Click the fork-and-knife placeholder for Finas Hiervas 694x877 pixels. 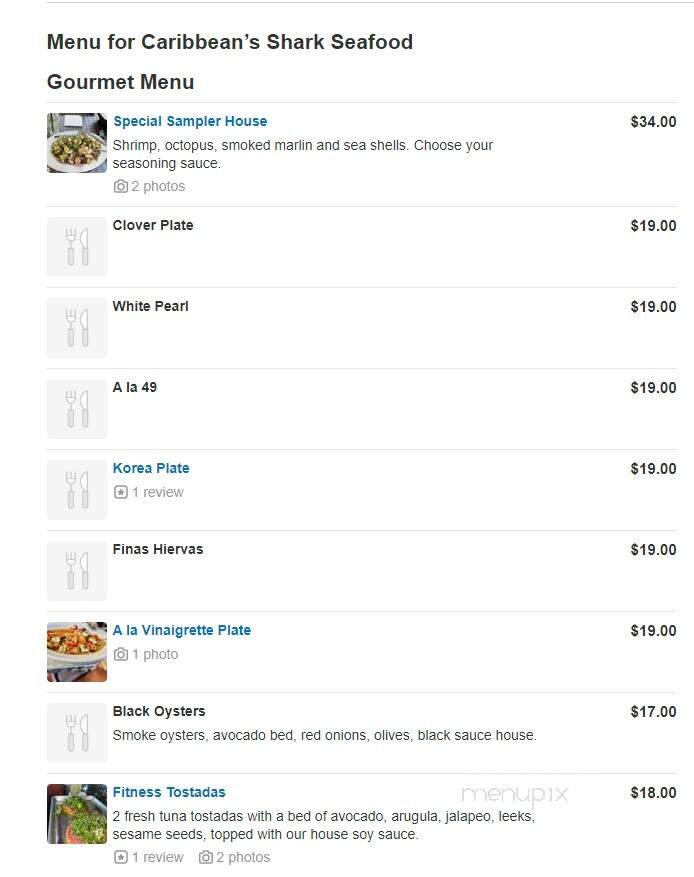click(77, 570)
